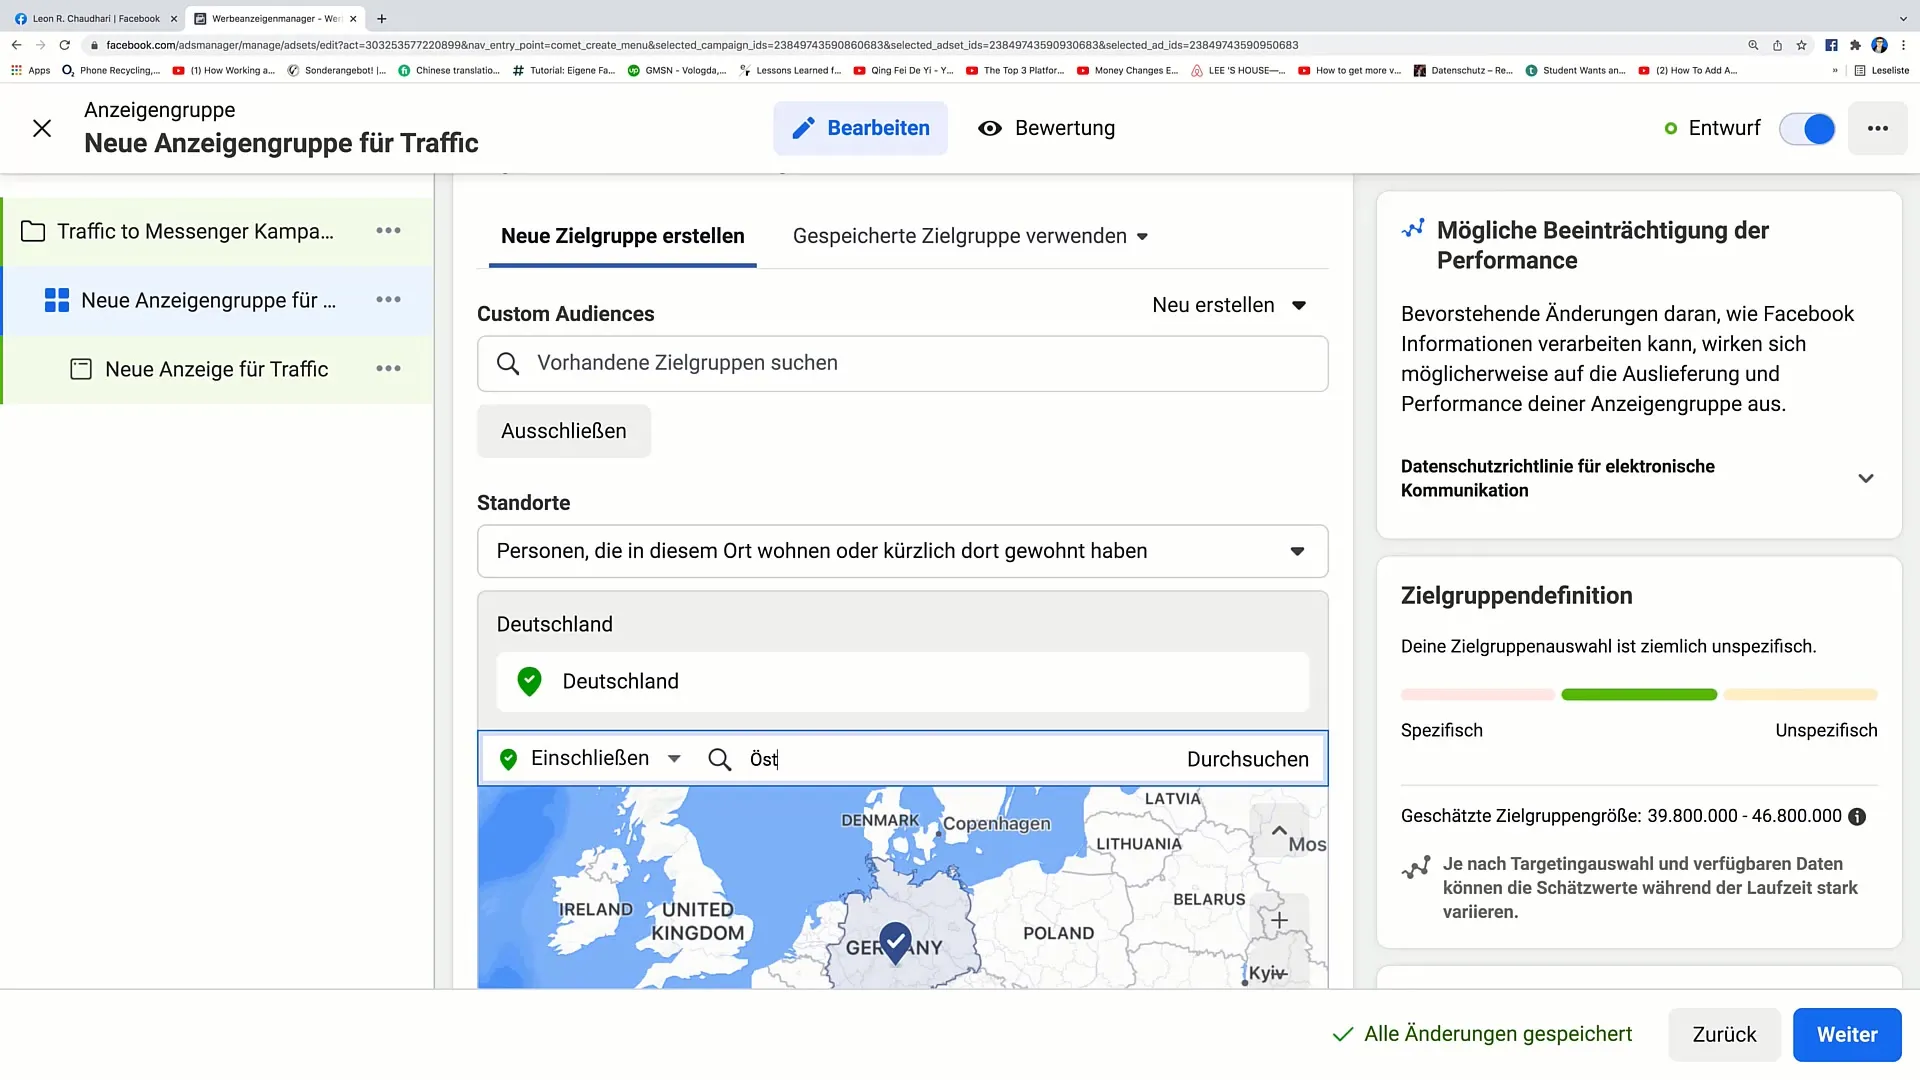
Task: Click the Weiter button
Action: pyautogui.click(x=1846, y=1035)
